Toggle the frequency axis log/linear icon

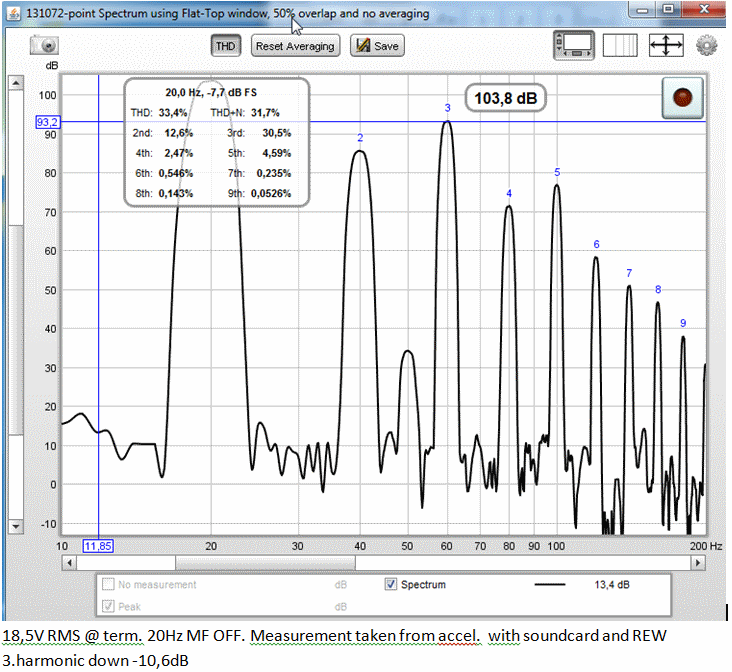(620, 46)
